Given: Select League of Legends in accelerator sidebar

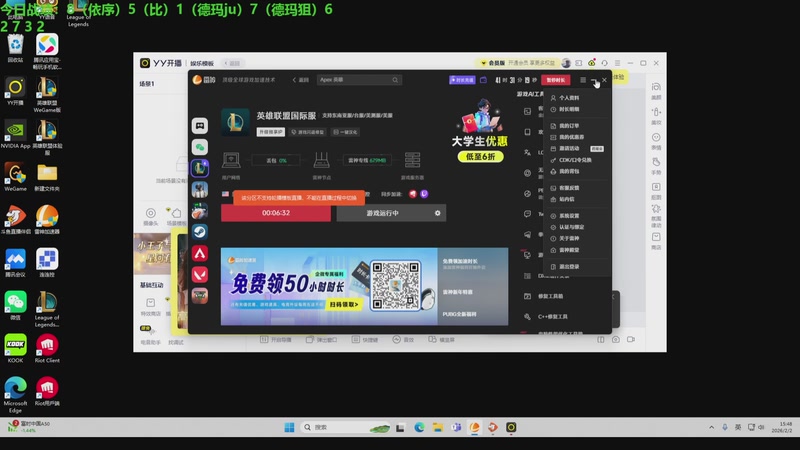Looking at the screenshot, I should 199,168.
